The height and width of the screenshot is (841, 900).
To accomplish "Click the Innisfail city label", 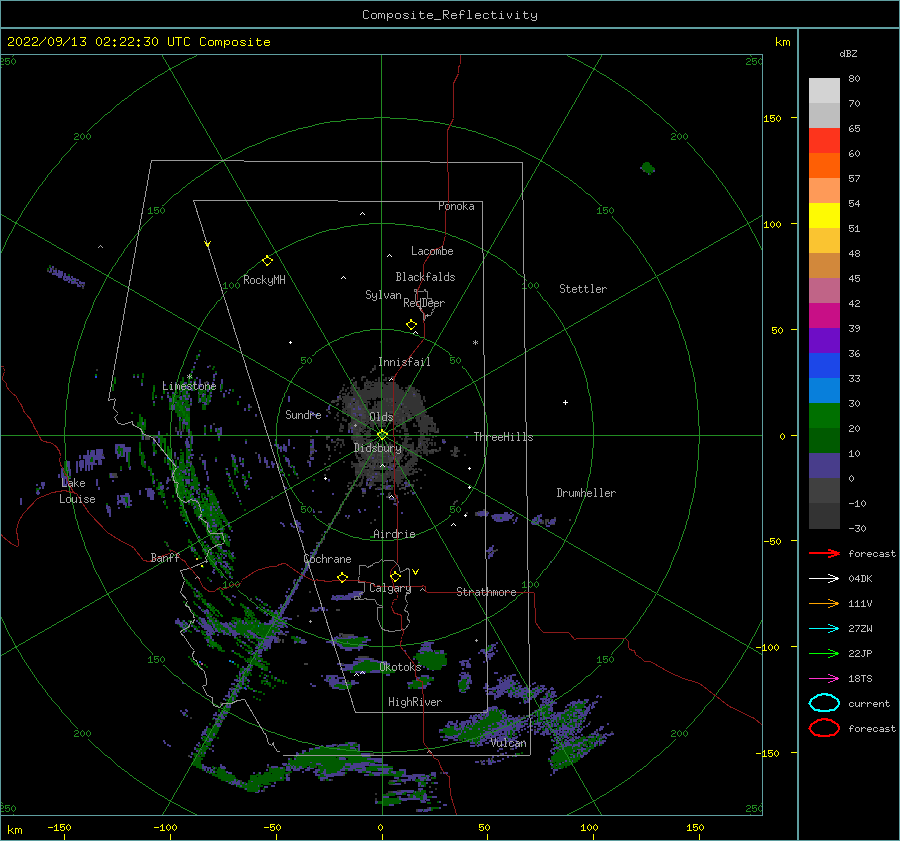I will click(404, 362).
